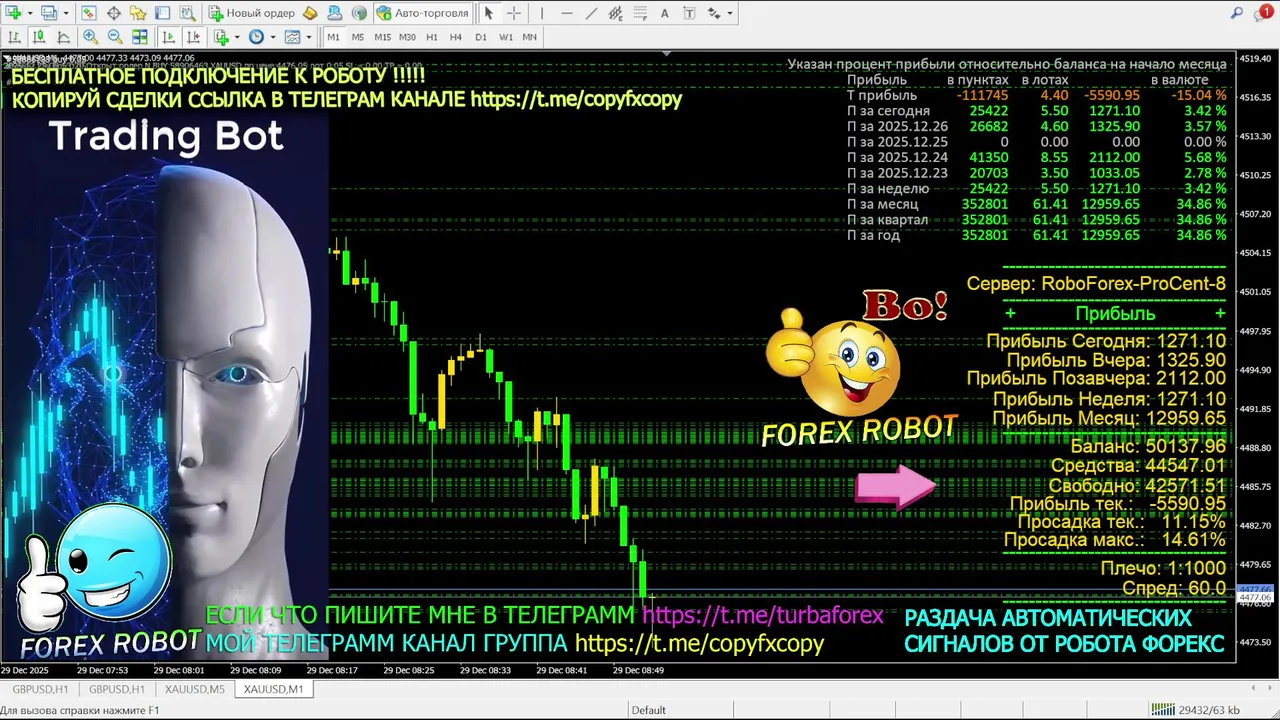Open the search magnifier icon
Screen dimensions: 1280x720
1237,13
